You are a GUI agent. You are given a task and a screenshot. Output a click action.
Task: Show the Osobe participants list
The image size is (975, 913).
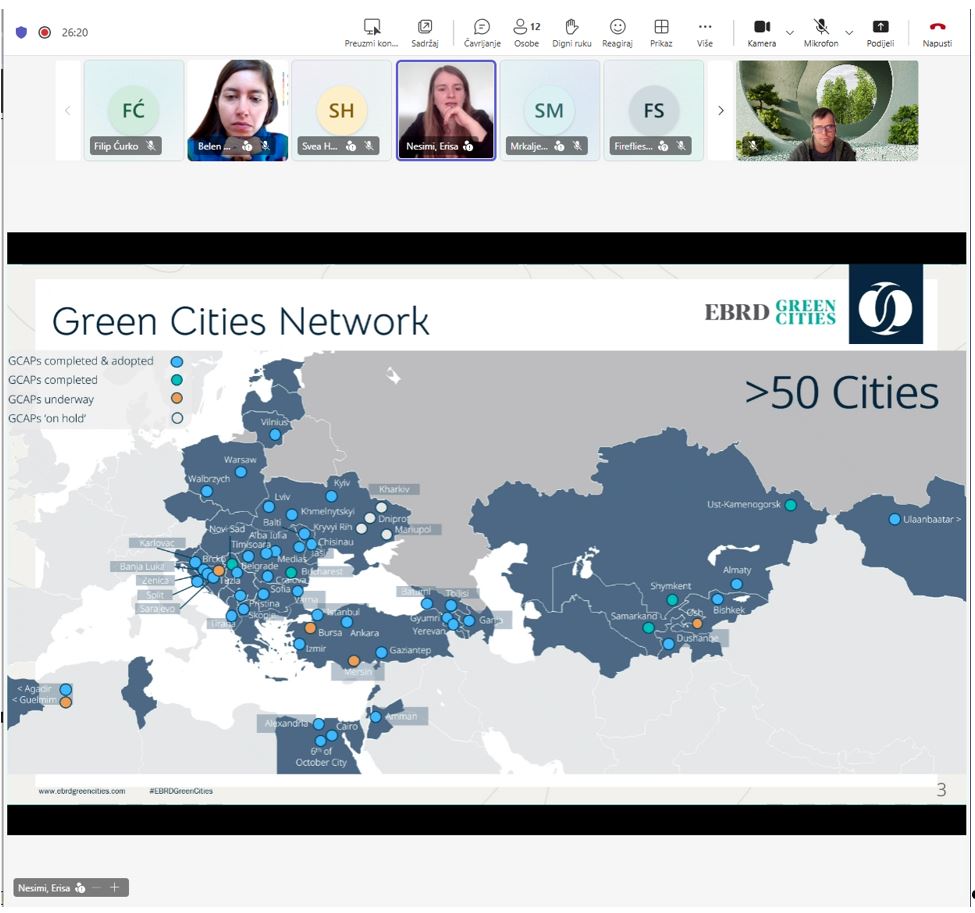click(526, 32)
